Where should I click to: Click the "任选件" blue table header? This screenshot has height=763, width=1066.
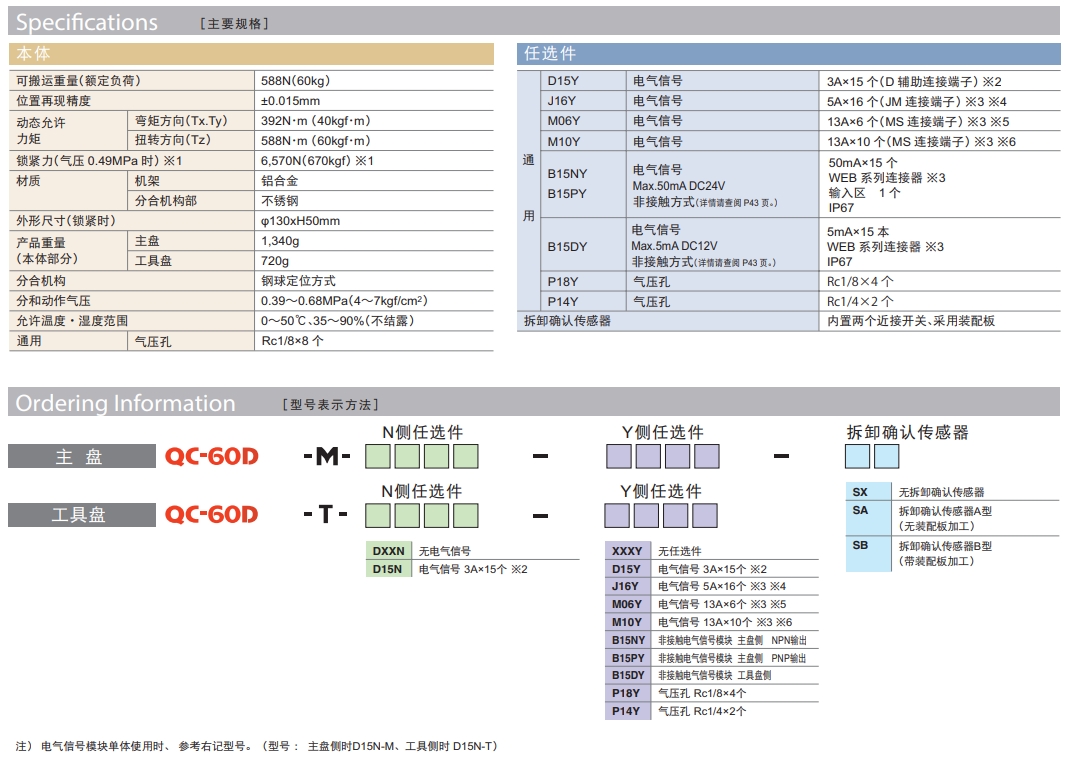point(549,54)
